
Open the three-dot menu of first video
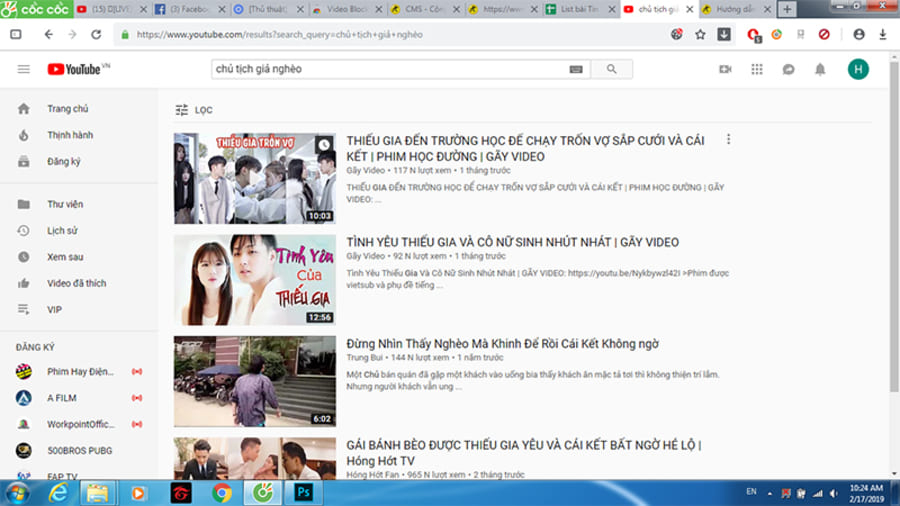click(x=728, y=139)
